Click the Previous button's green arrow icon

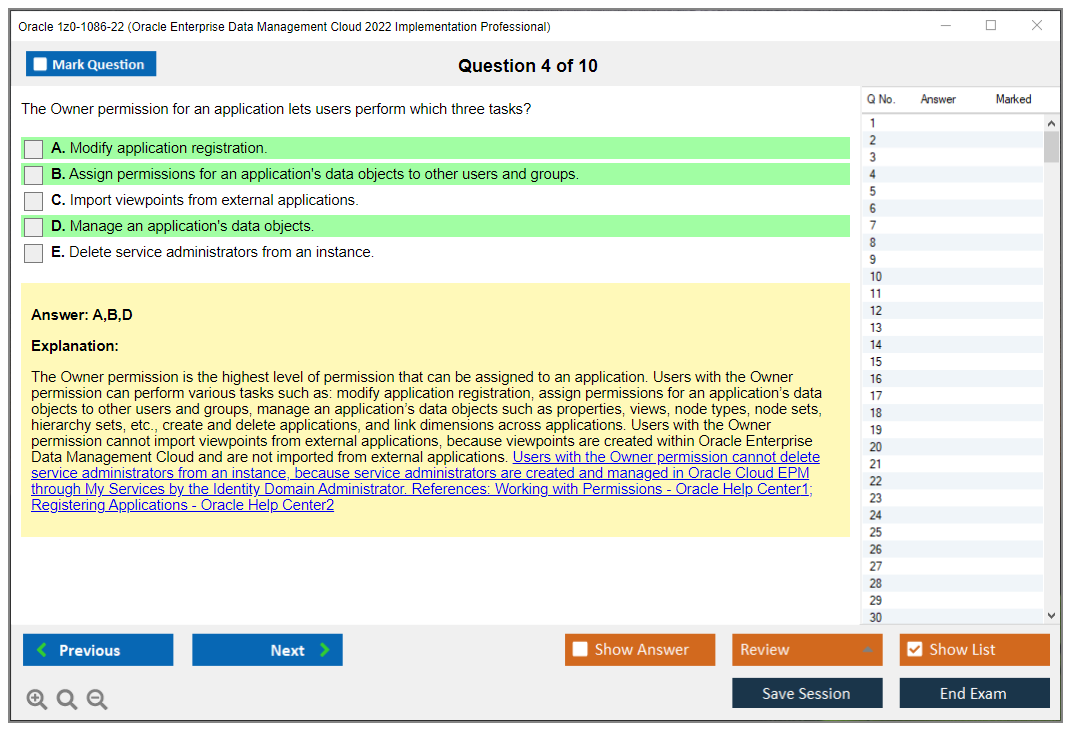click(41, 649)
